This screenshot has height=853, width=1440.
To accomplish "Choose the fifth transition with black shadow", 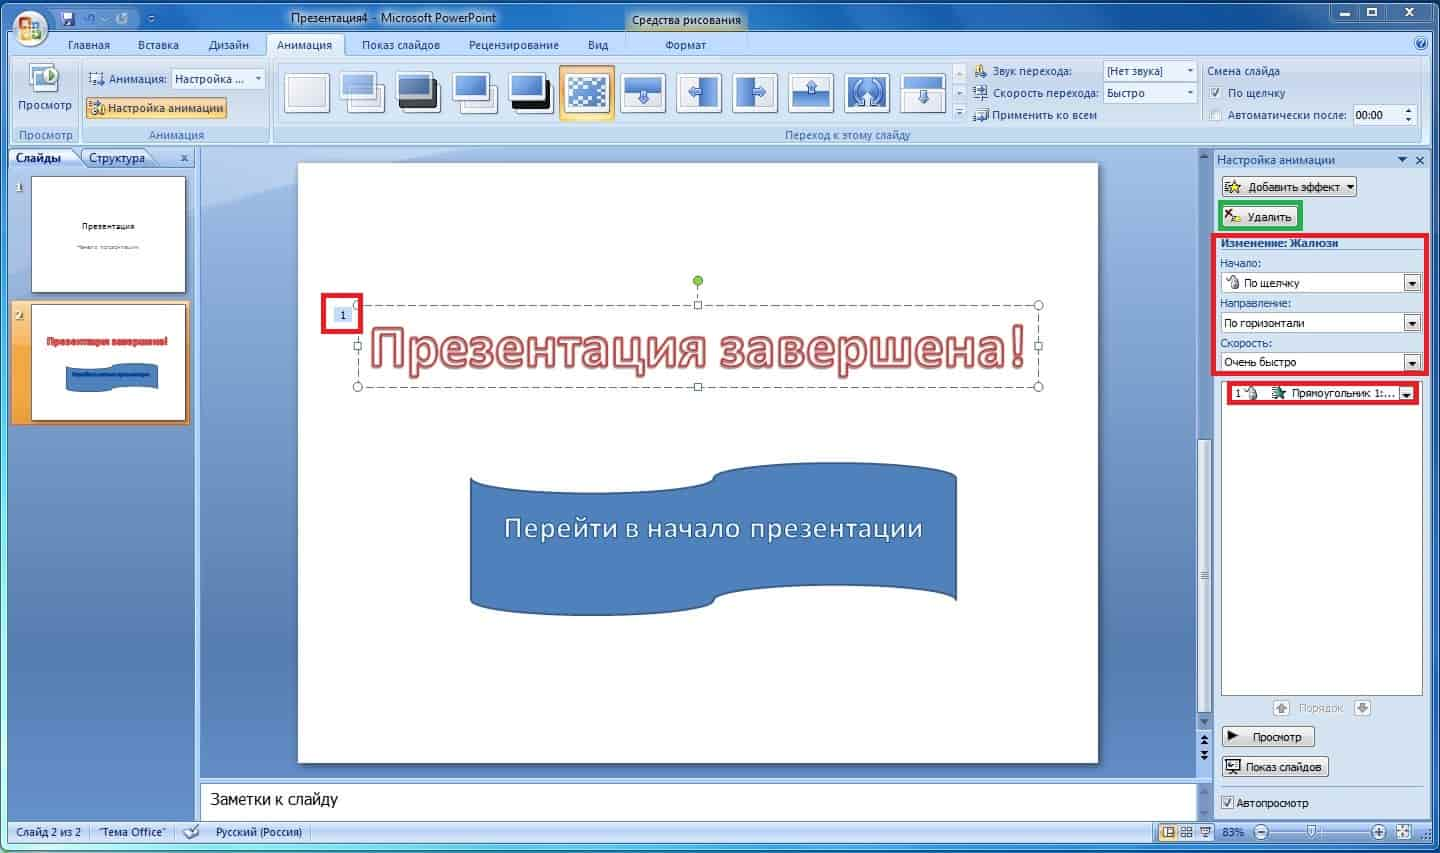I will [x=531, y=93].
